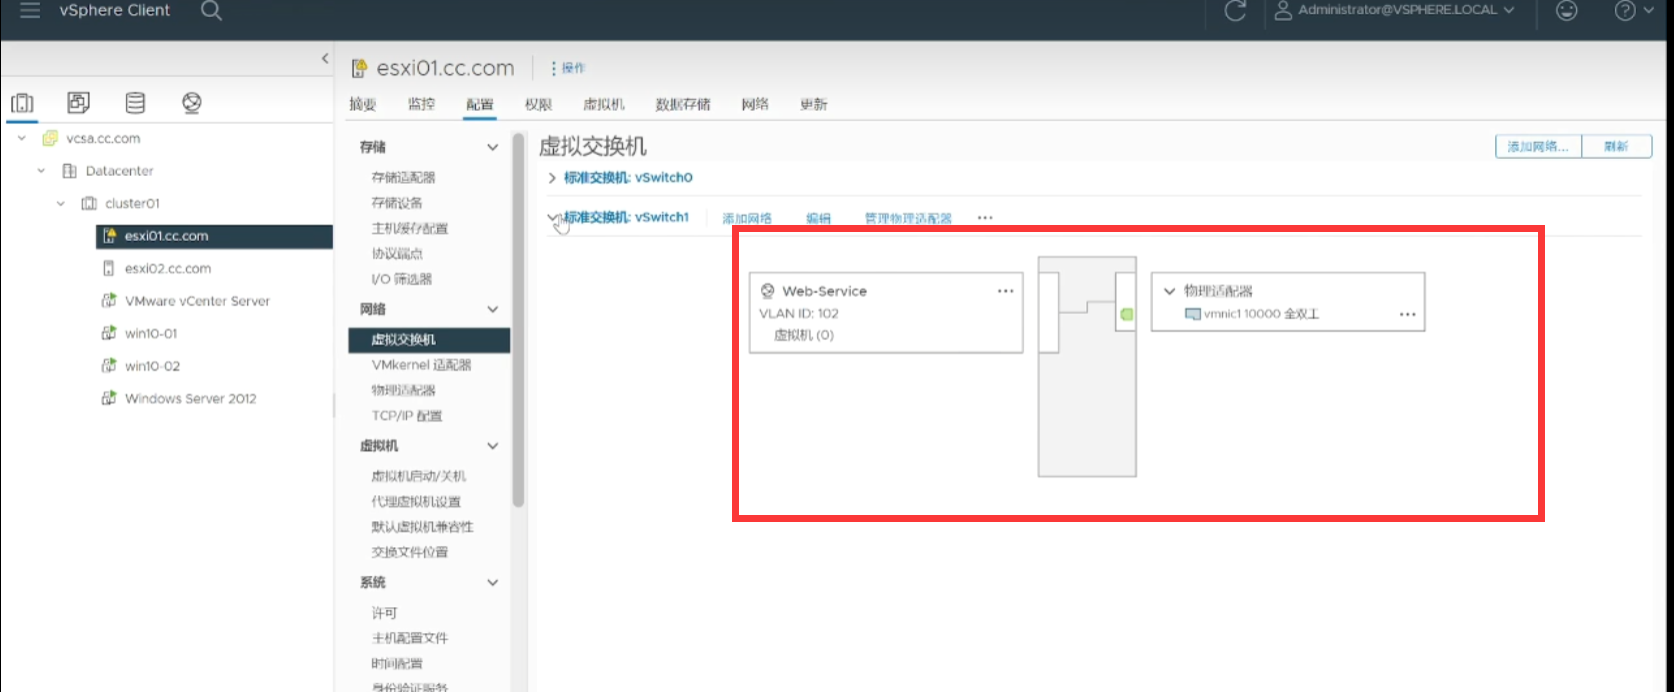This screenshot has width=1674, height=692.
Task: Open the 操作 actions menu
Action: [567, 68]
